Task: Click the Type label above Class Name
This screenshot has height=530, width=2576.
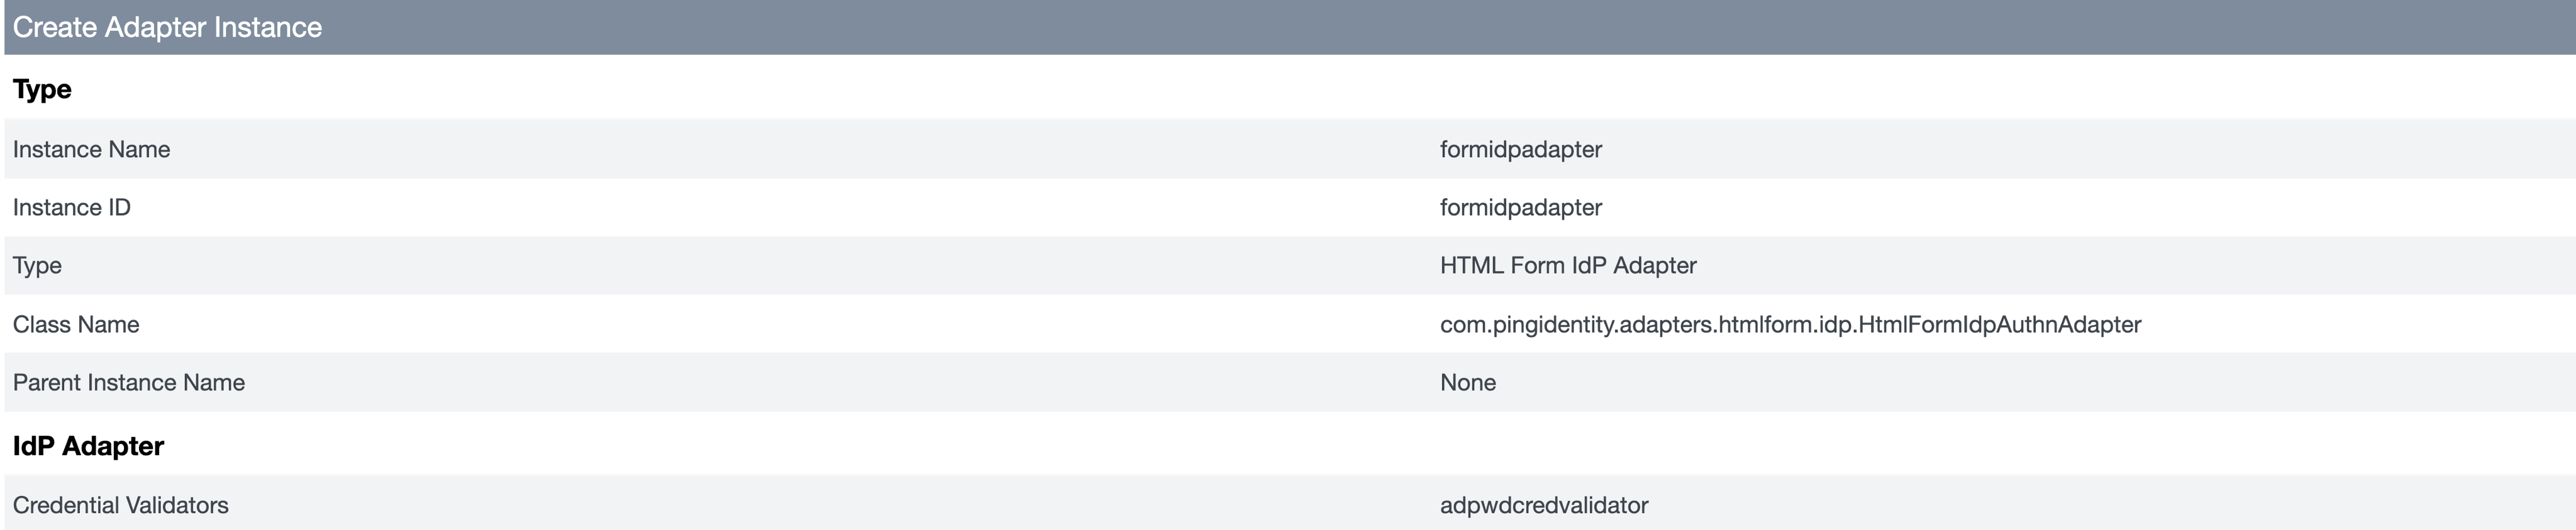Action: pyautogui.click(x=37, y=265)
